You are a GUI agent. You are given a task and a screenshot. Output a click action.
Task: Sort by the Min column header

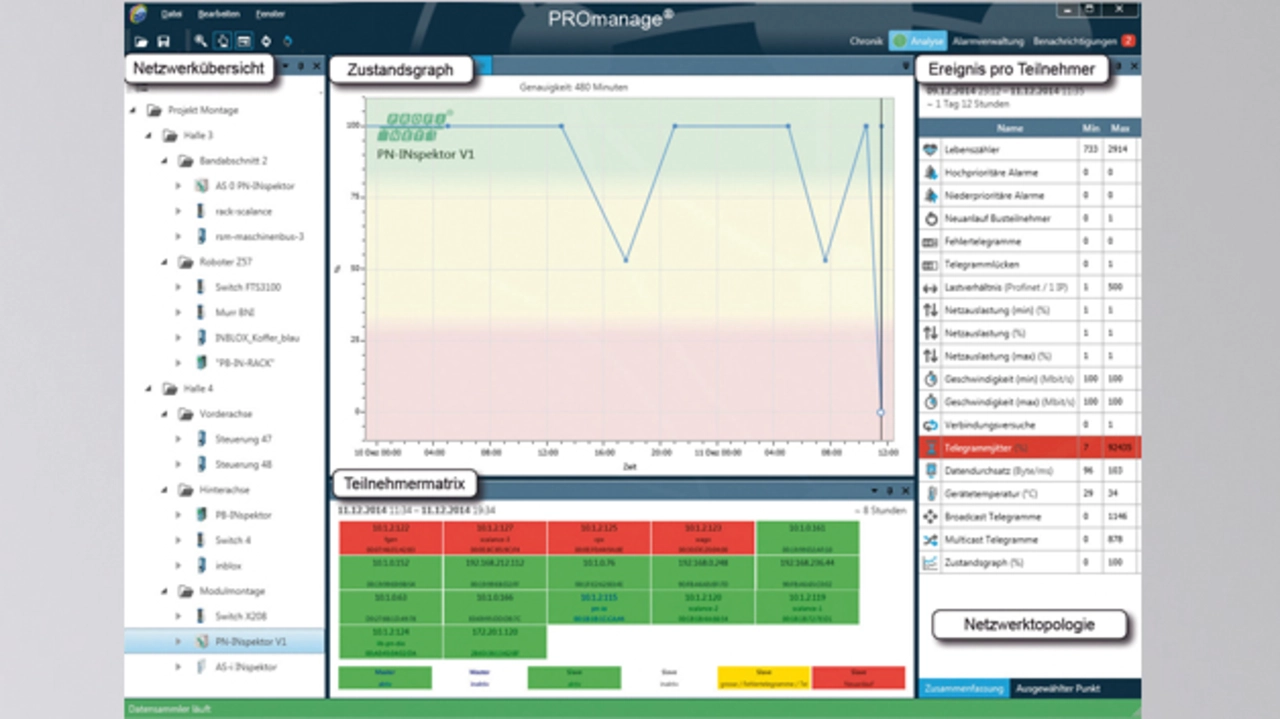click(1091, 128)
